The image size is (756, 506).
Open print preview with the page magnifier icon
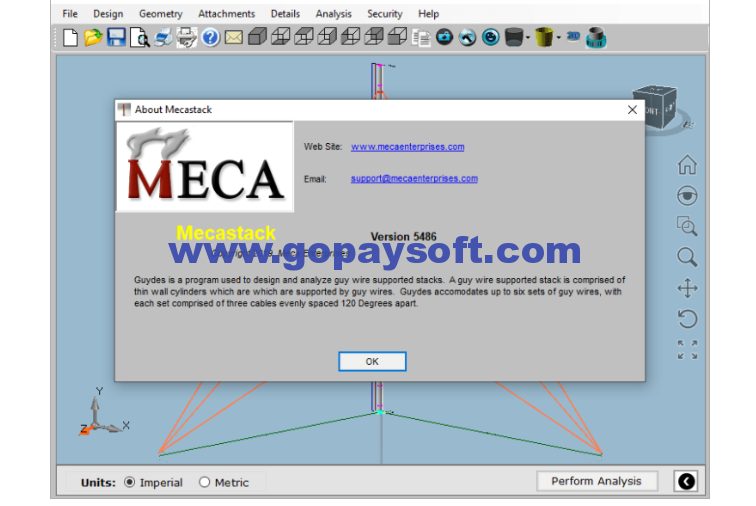[x=140, y=38]
